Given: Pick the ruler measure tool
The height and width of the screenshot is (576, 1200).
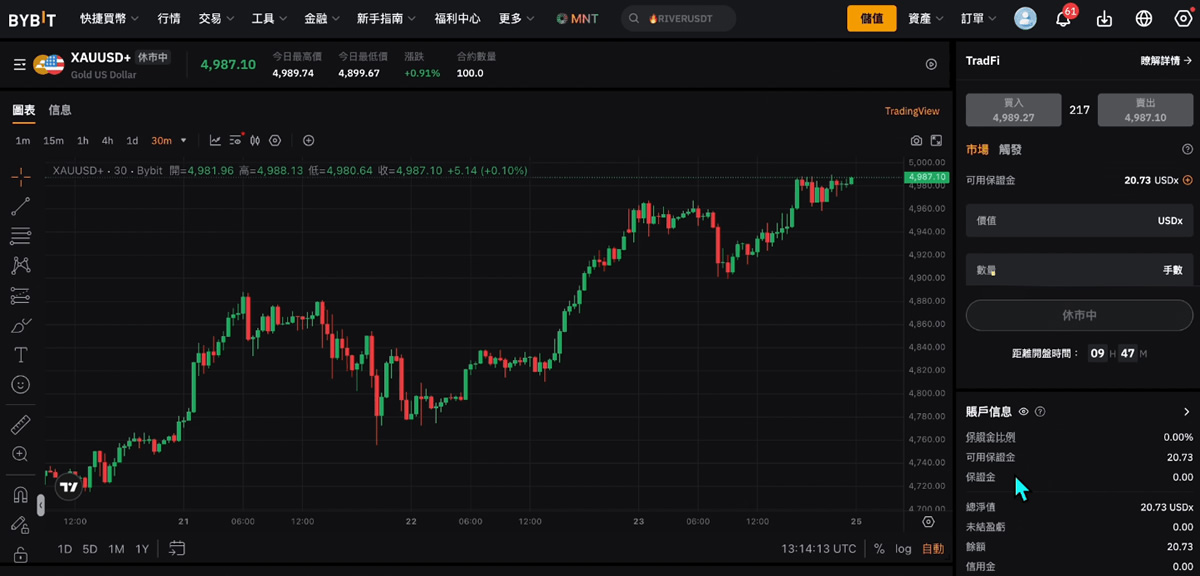Looking at the screenshot, I should 20,425.
